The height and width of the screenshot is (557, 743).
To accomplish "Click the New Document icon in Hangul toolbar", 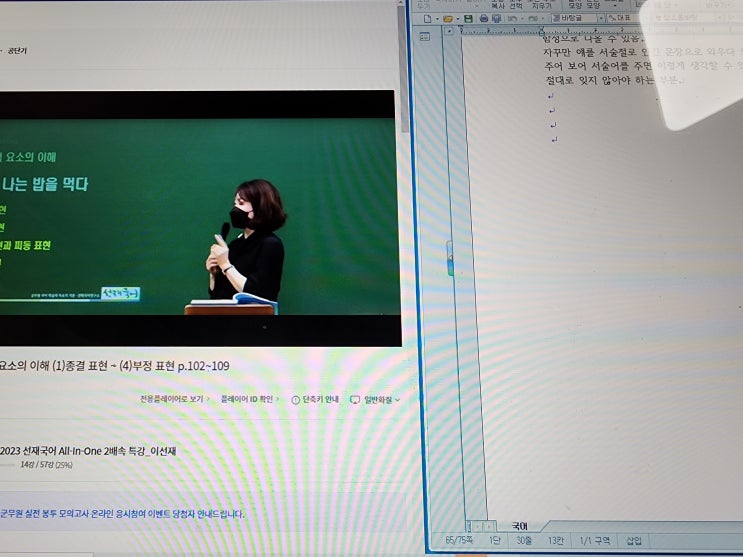I will pos(427,19).
